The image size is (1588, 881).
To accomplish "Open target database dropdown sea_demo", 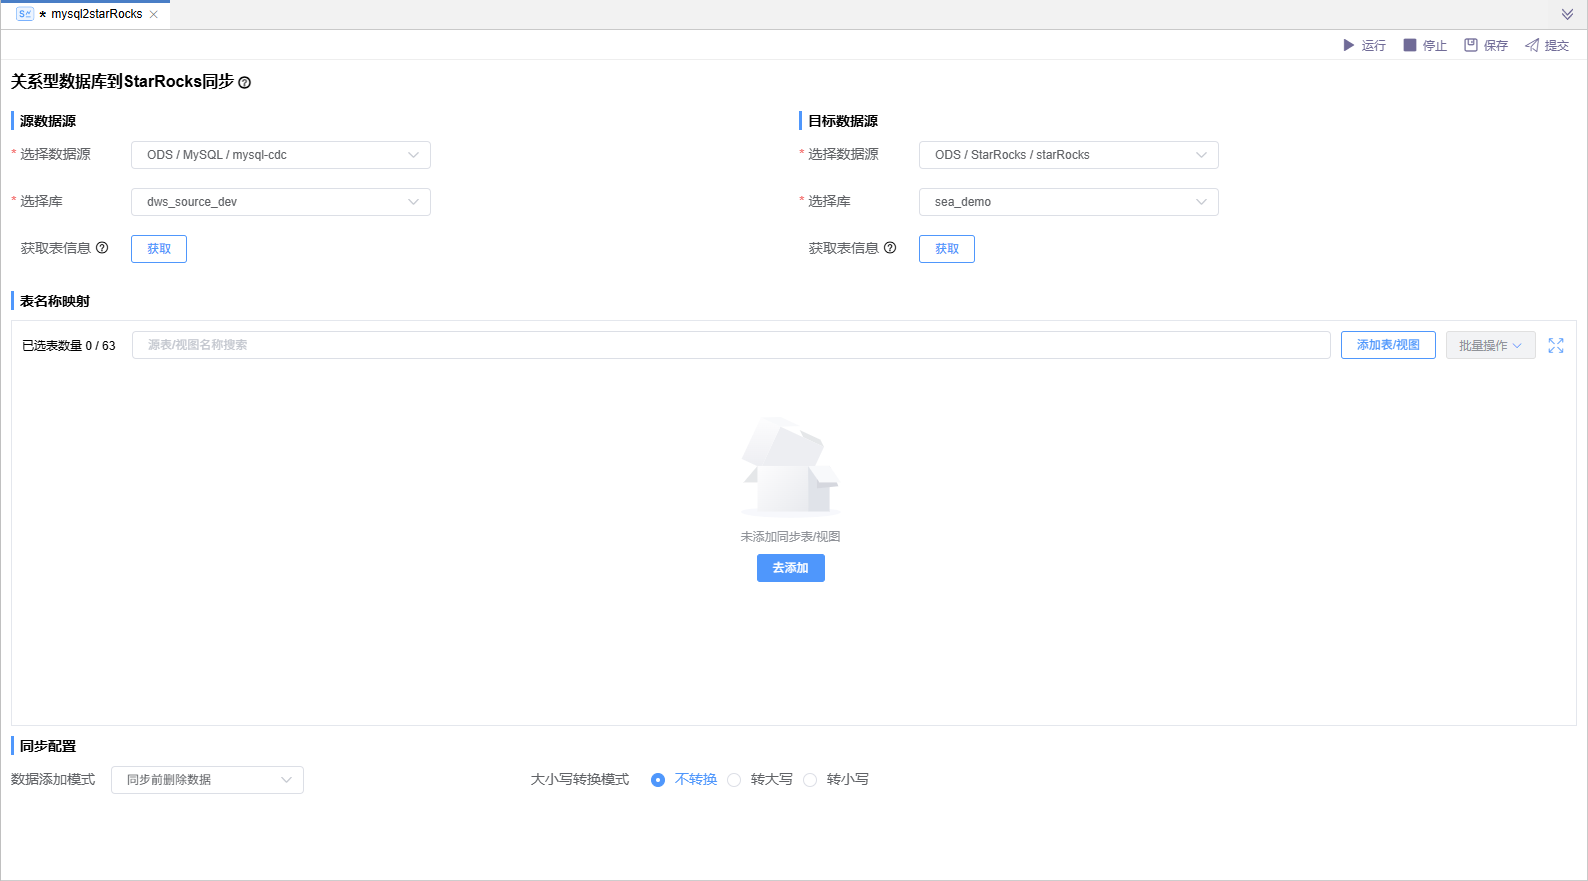I will pyautogui.click(x=1068, y=202).
